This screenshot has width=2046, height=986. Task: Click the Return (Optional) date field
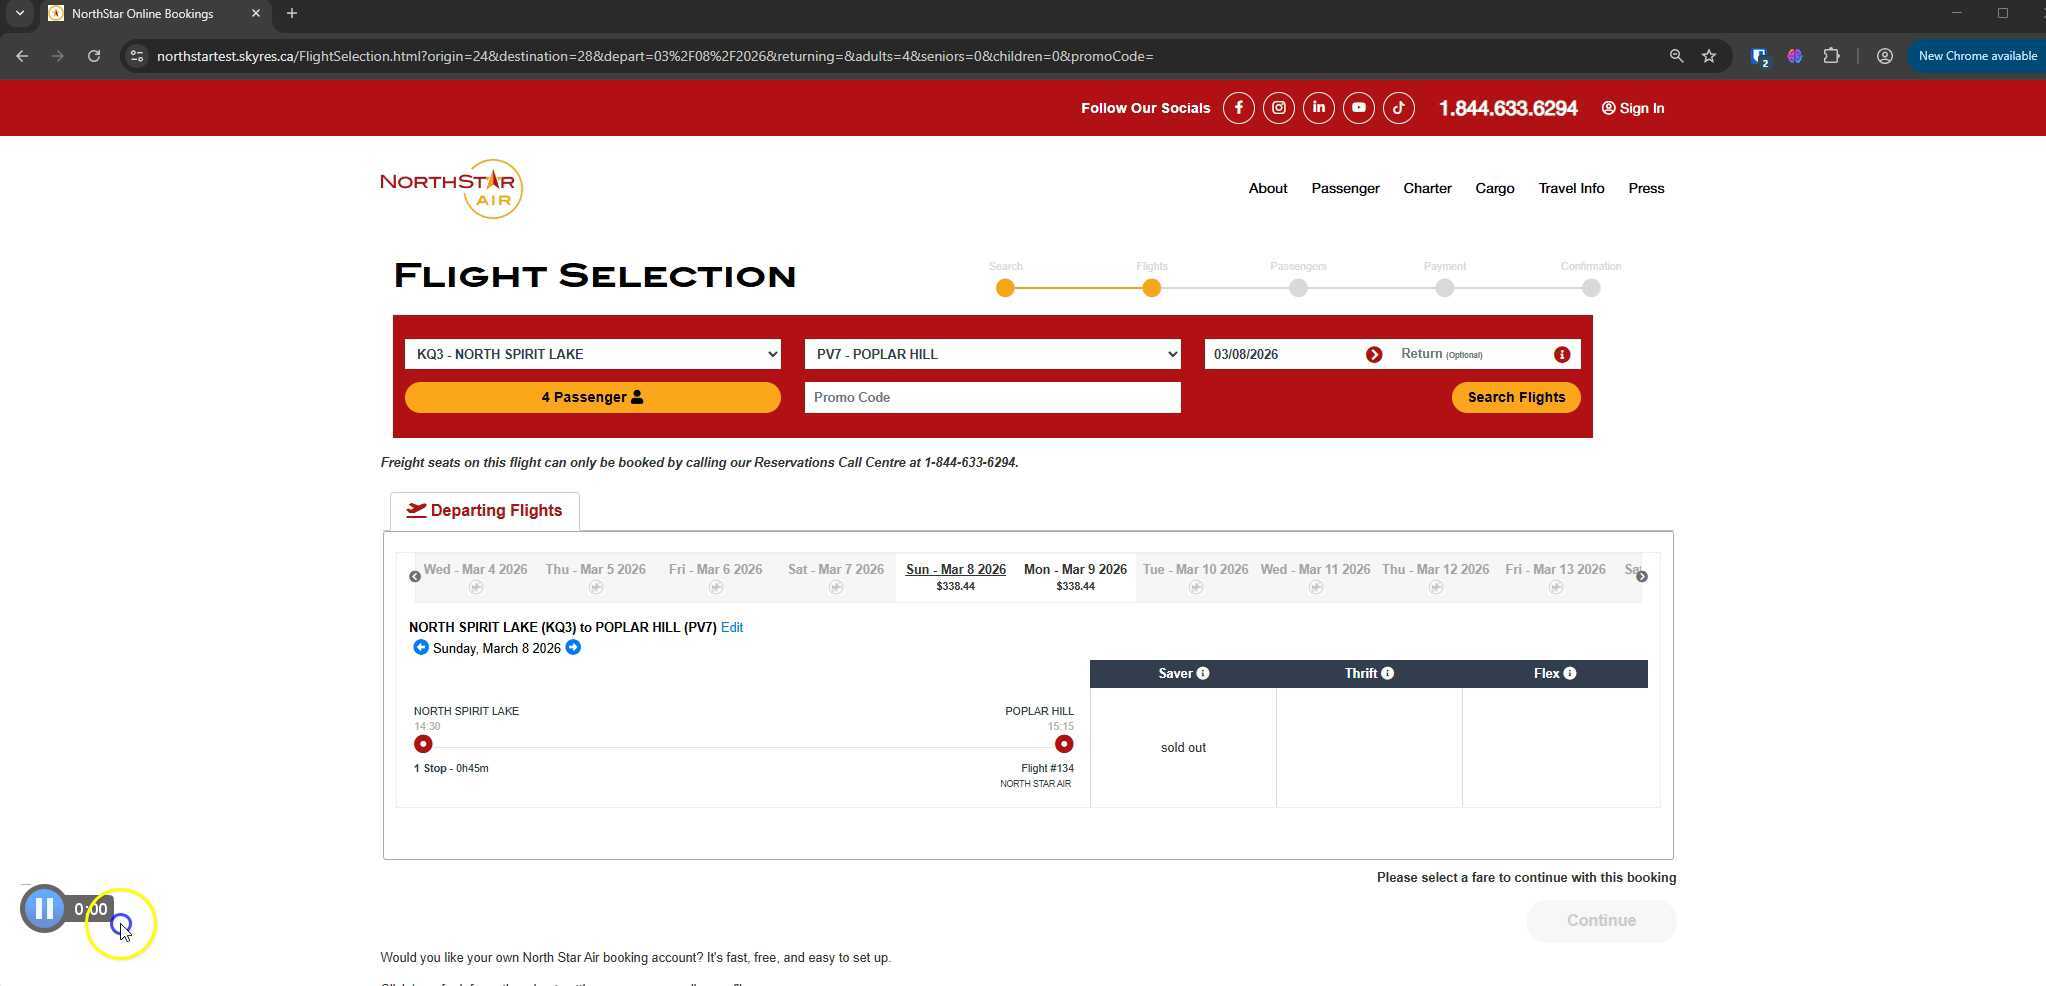click(x=1473, y=355)
